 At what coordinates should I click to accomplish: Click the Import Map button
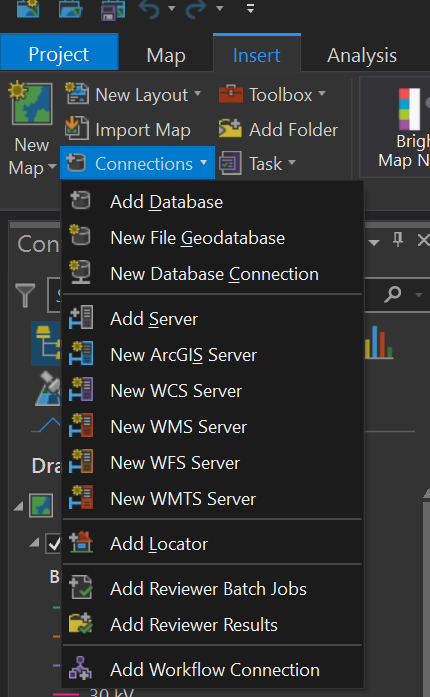click(x=128, y=130)
